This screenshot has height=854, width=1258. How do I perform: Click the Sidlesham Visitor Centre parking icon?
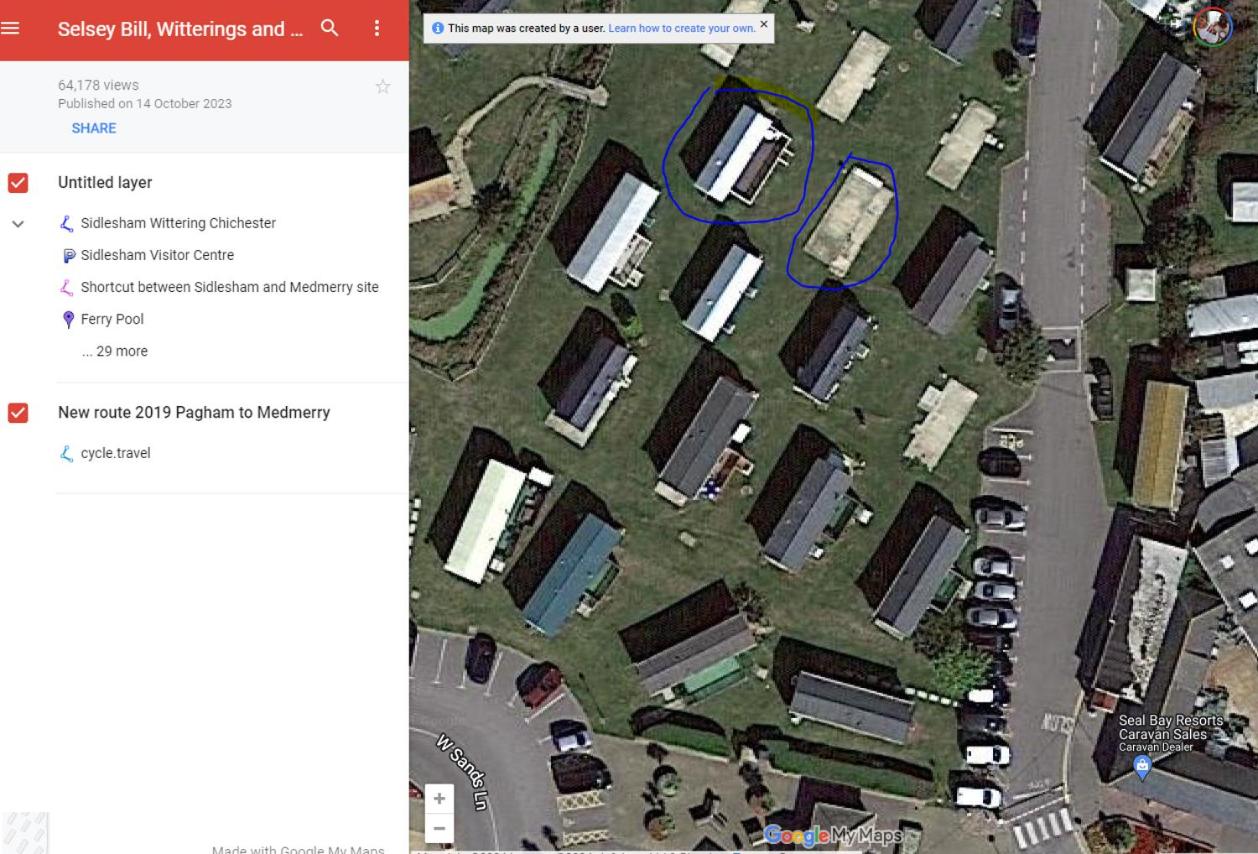point(68,255)
